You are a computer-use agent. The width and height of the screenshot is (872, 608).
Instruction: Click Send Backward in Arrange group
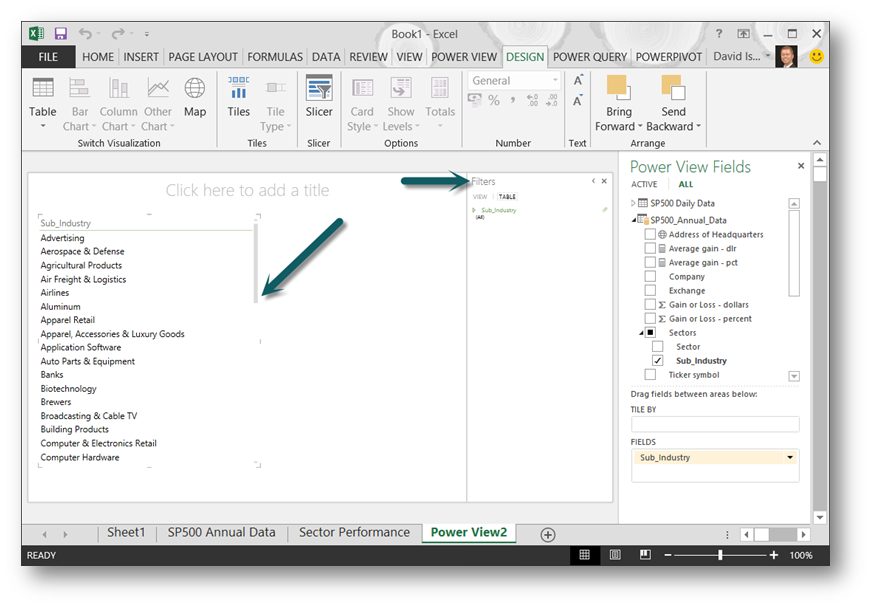pyautogui.click(x=673, y=103)
